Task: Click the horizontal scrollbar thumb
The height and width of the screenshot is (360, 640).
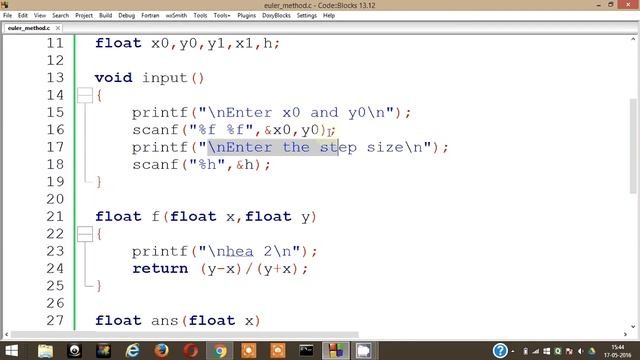Action: coord(184,335)
